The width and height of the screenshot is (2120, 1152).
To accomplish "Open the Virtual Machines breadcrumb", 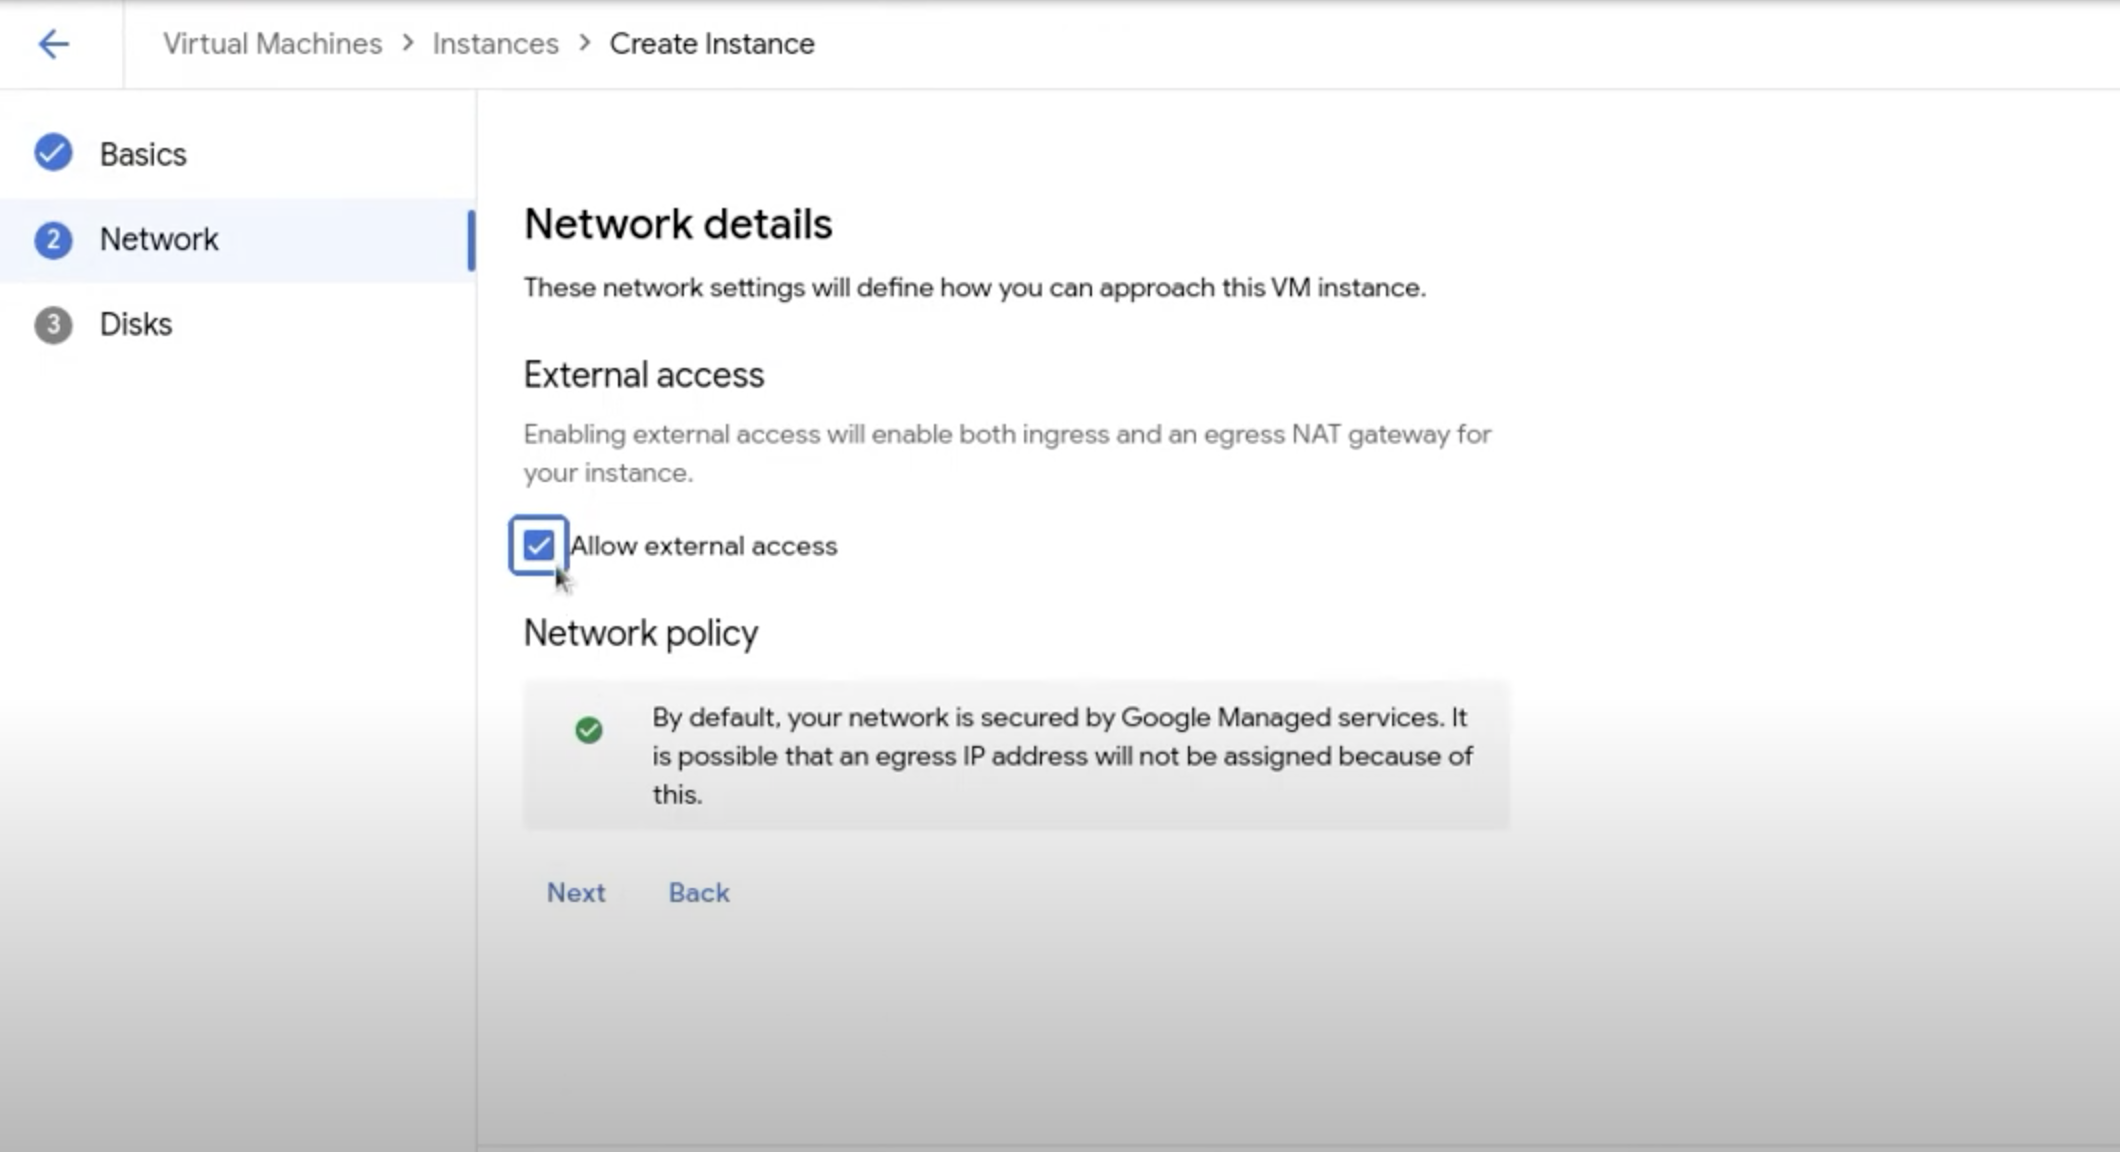I will point(273,43).
